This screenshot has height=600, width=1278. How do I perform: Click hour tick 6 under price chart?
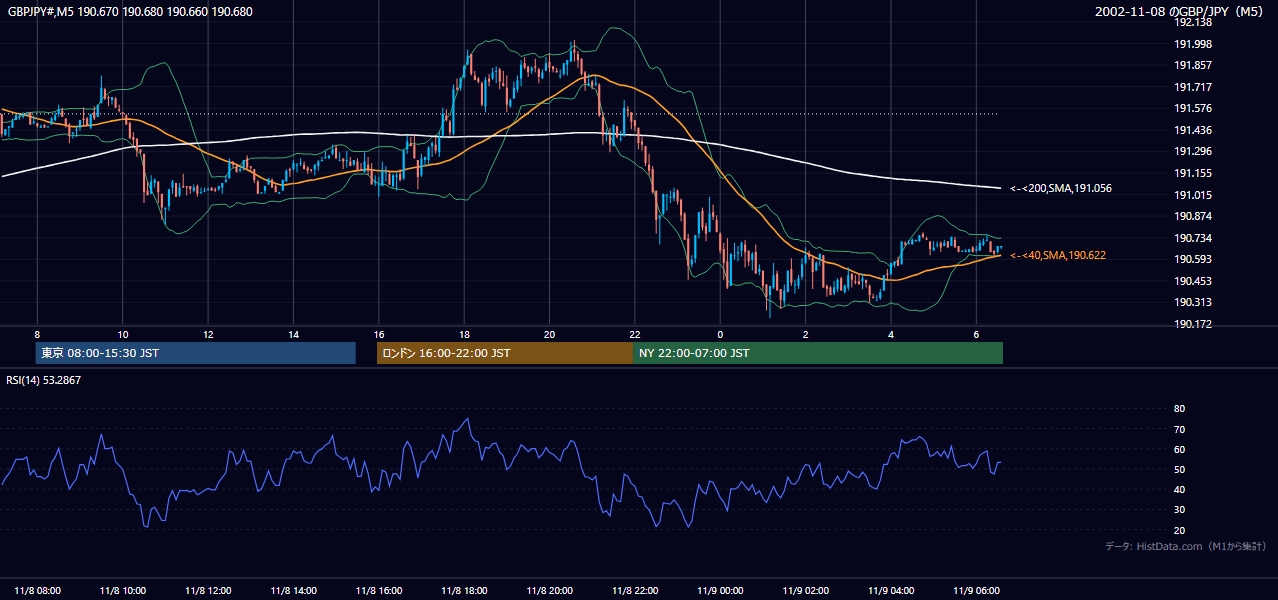coord(976,334)
